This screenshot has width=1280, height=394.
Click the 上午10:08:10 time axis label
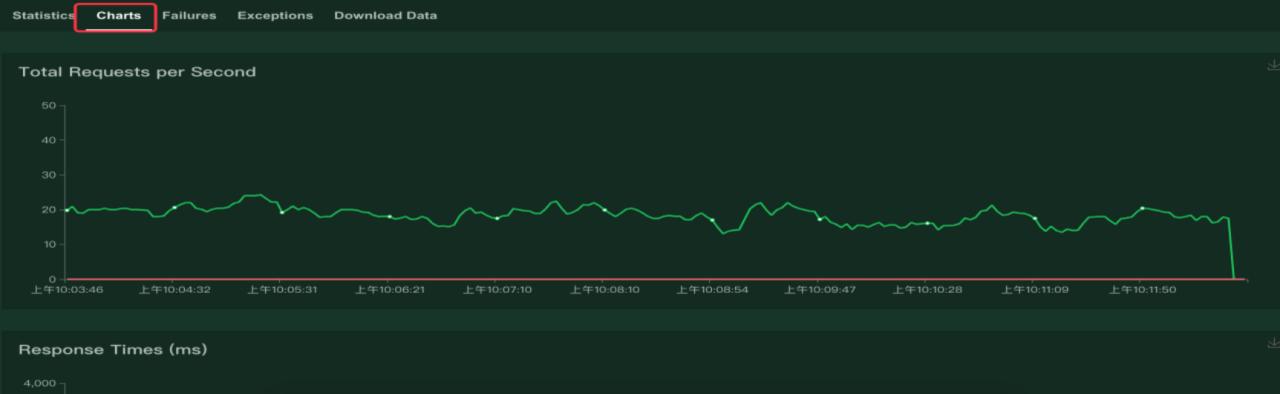[x=604, y=290]
